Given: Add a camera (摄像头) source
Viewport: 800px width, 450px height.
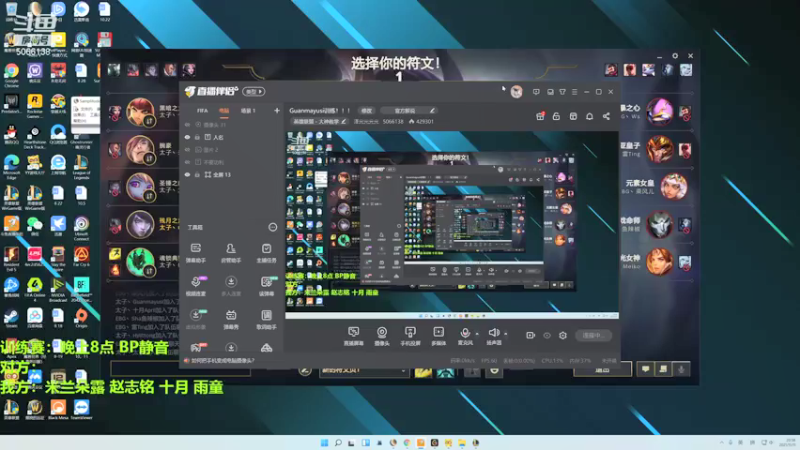Looking at the screenshot, I should click(382, 336).
